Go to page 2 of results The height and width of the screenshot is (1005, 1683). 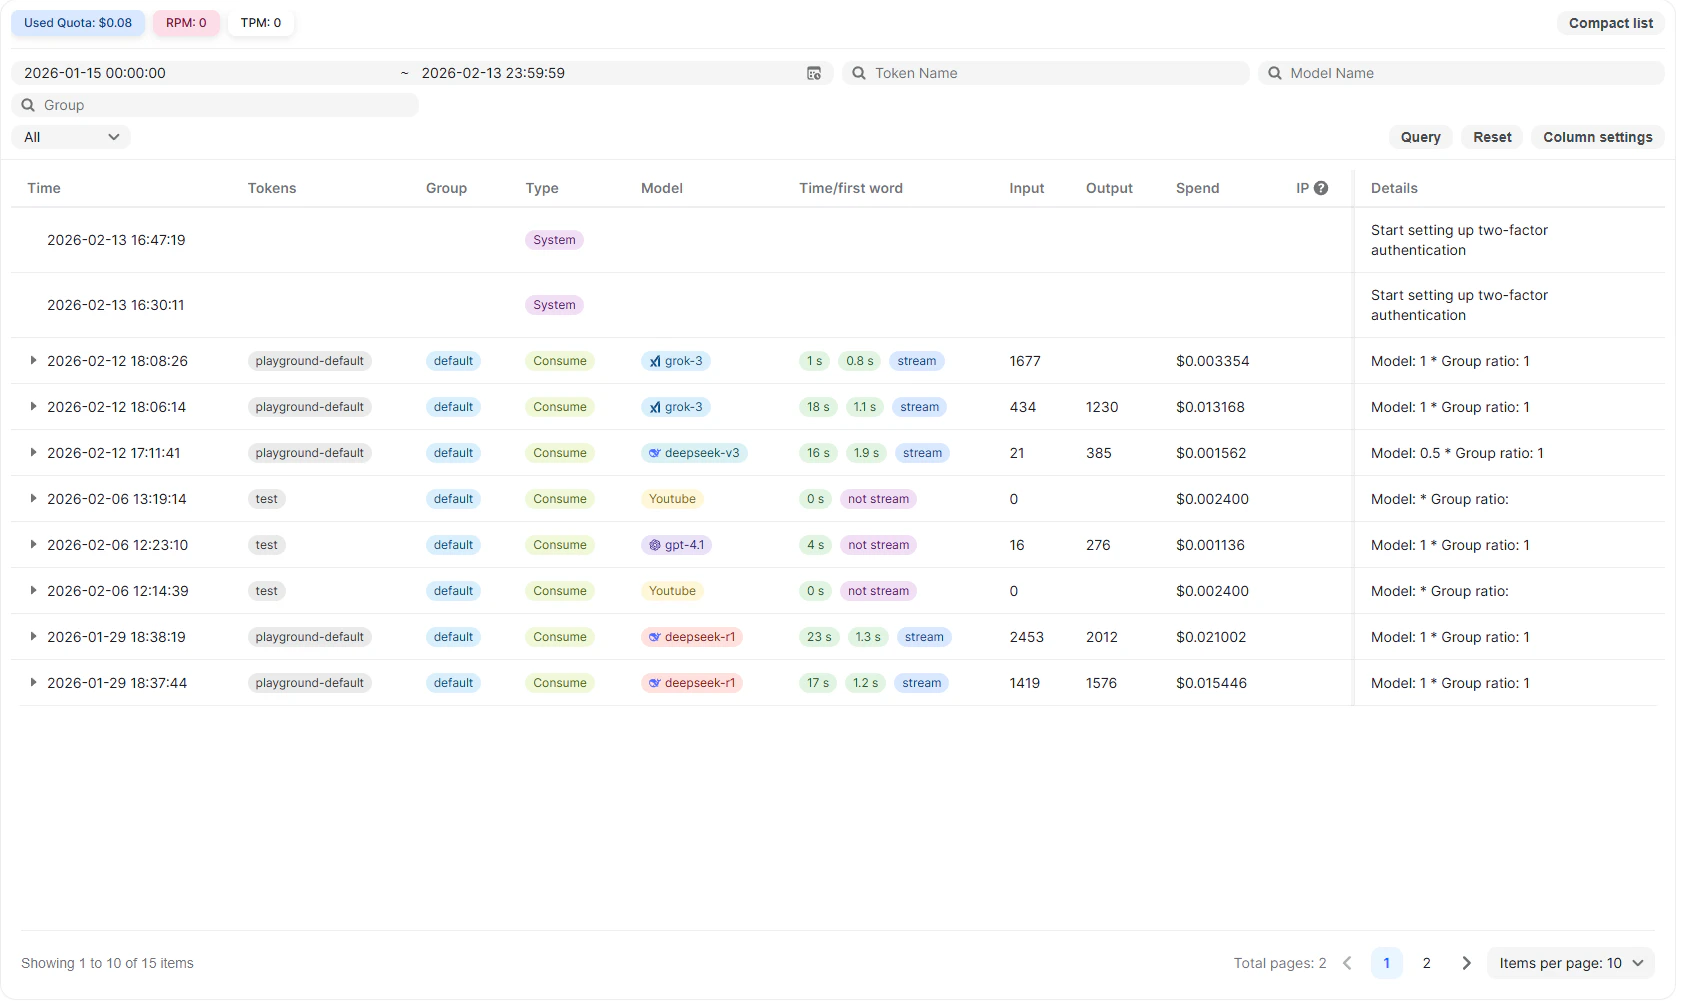1426,963
